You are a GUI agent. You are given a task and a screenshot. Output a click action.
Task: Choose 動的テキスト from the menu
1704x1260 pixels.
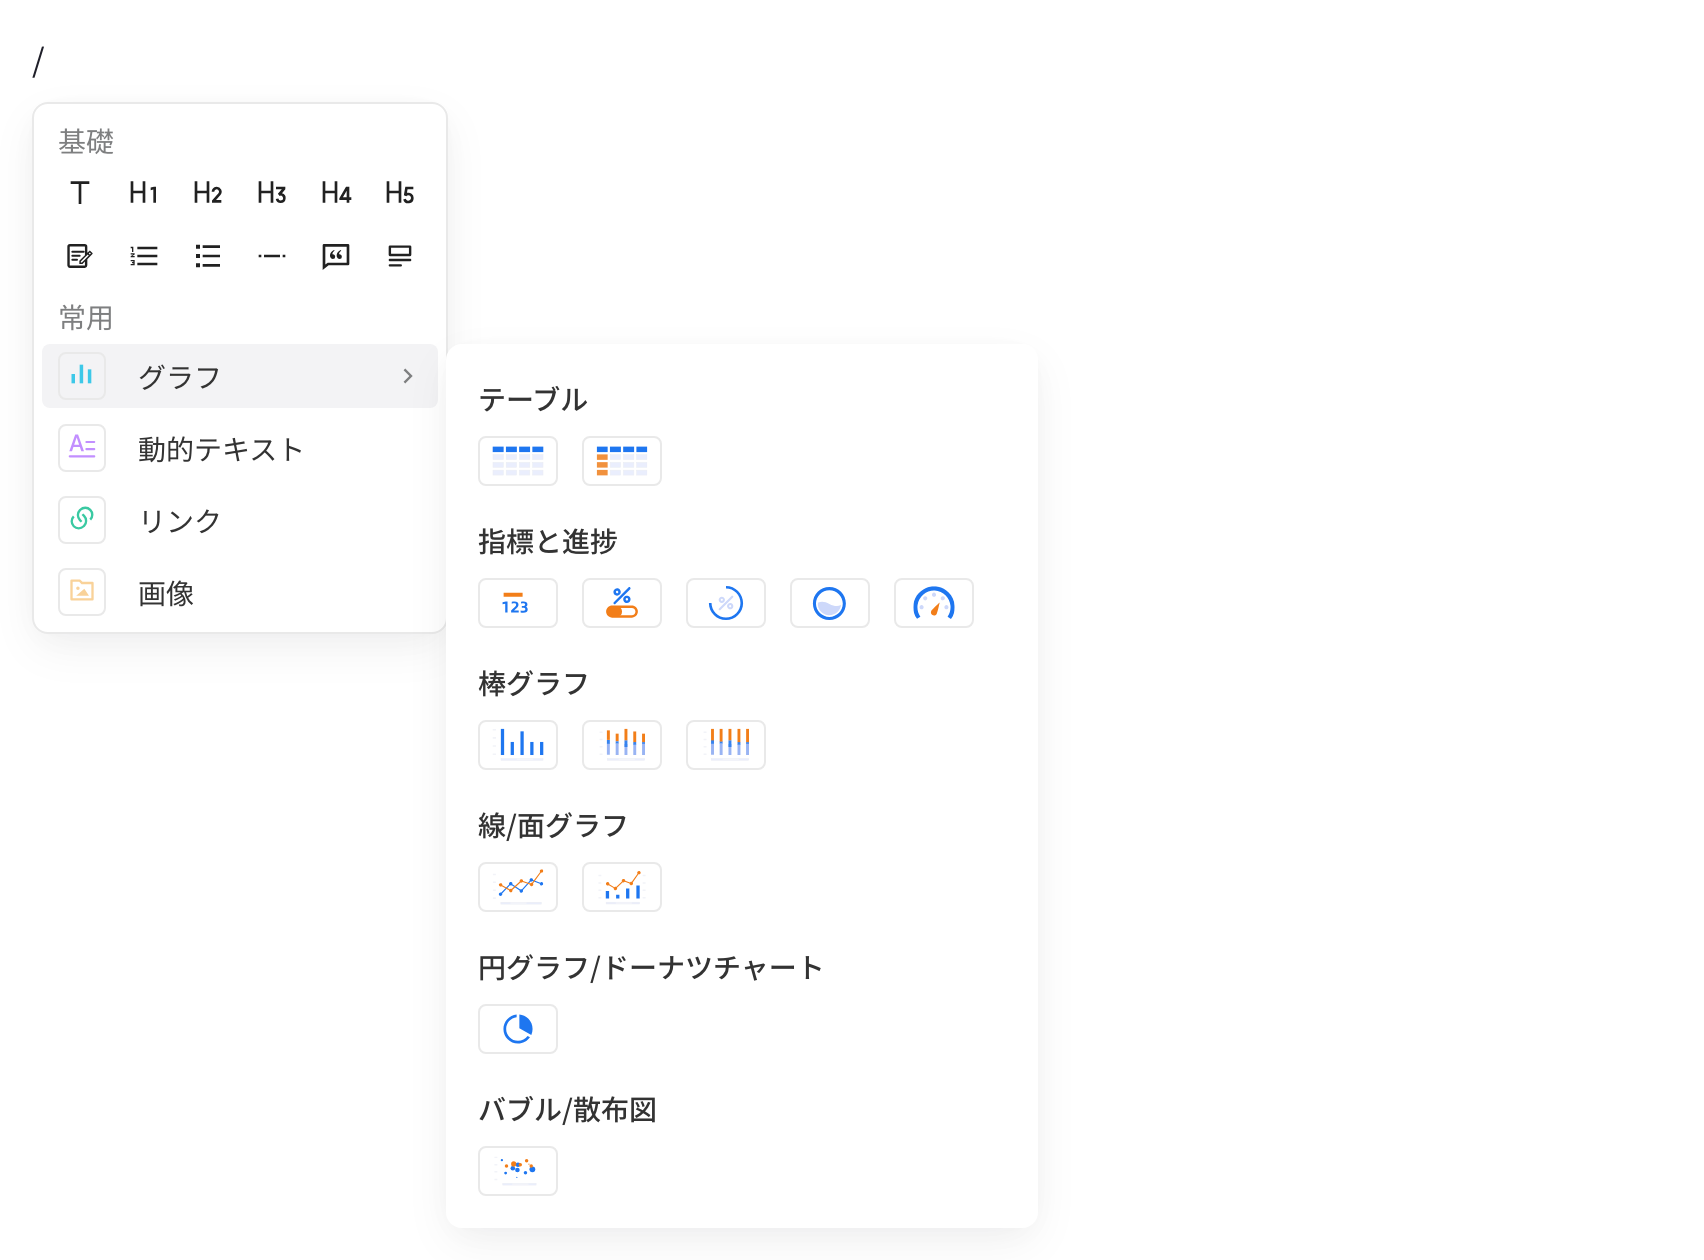pos(240,448)
